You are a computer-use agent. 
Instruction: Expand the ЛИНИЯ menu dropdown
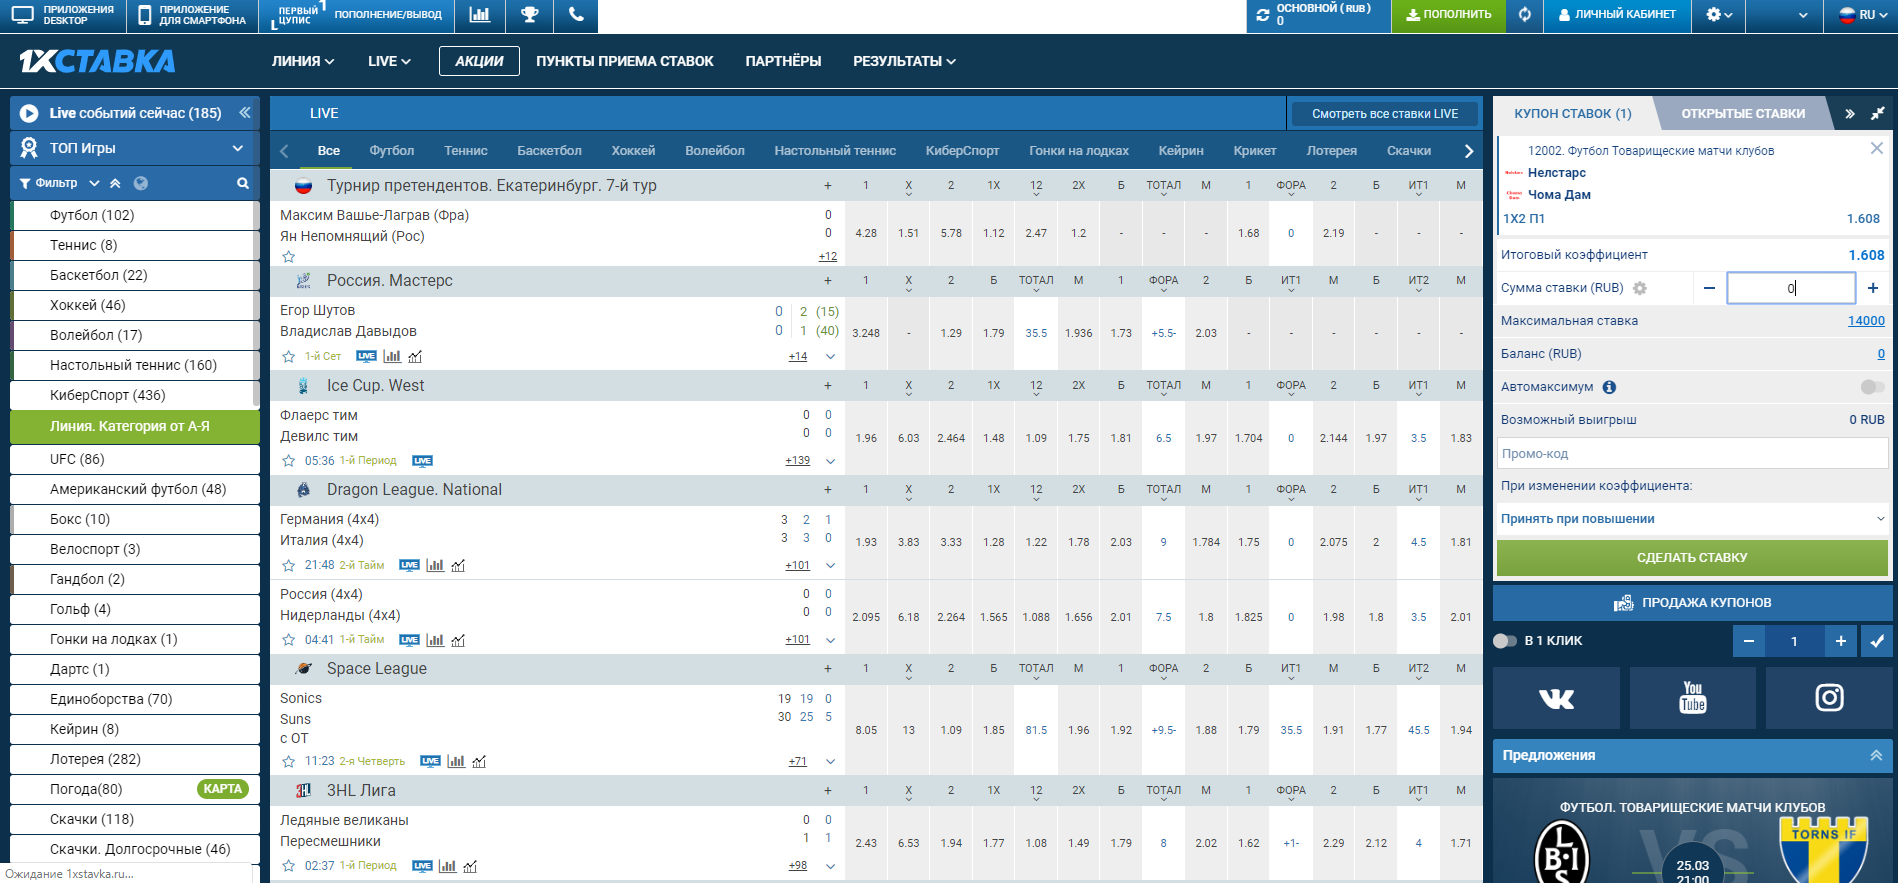point(302,61)
